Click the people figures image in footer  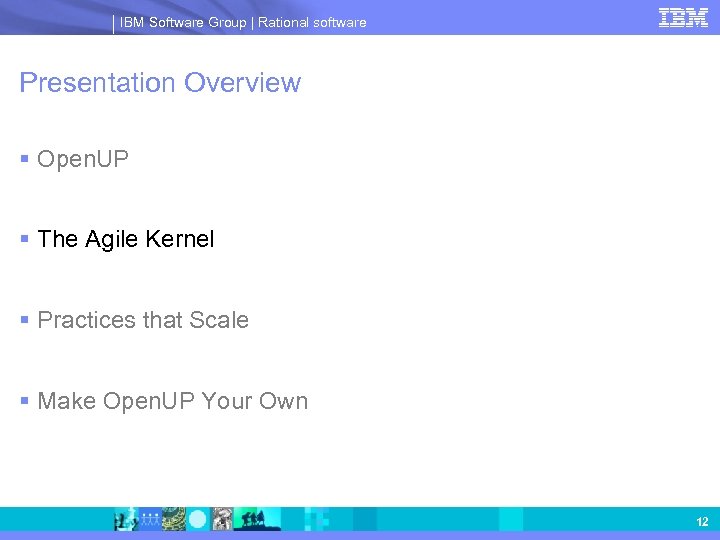(x=150, y=519)
